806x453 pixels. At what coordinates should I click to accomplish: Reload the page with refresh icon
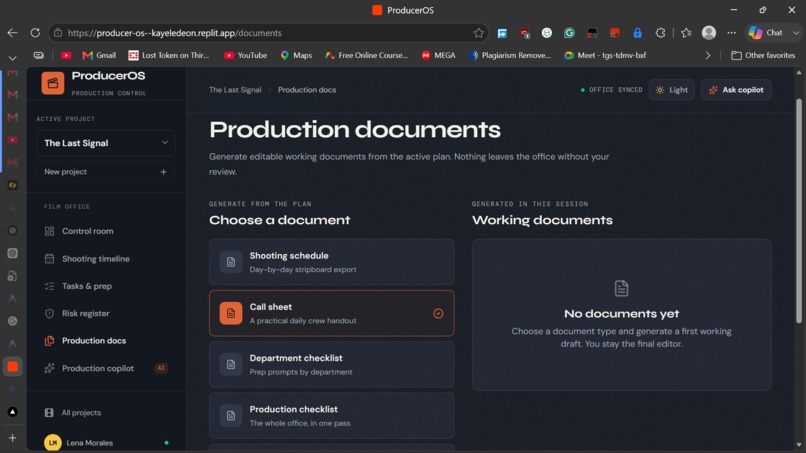point(35,33)
